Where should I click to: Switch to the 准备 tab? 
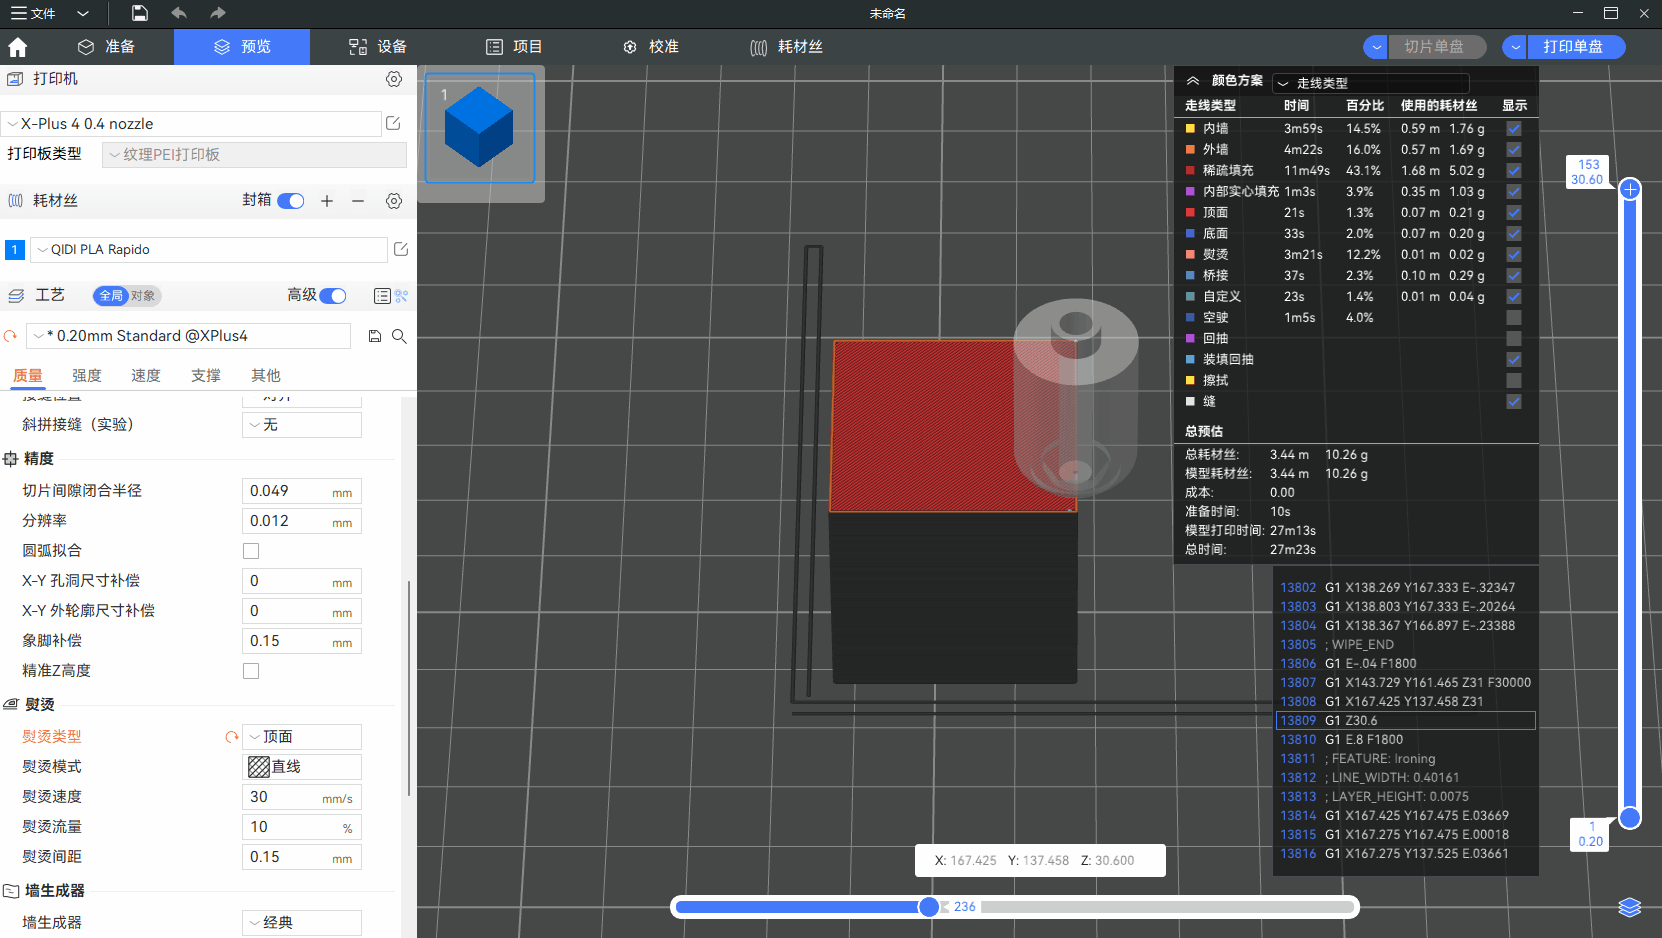(x=106, y=47)
